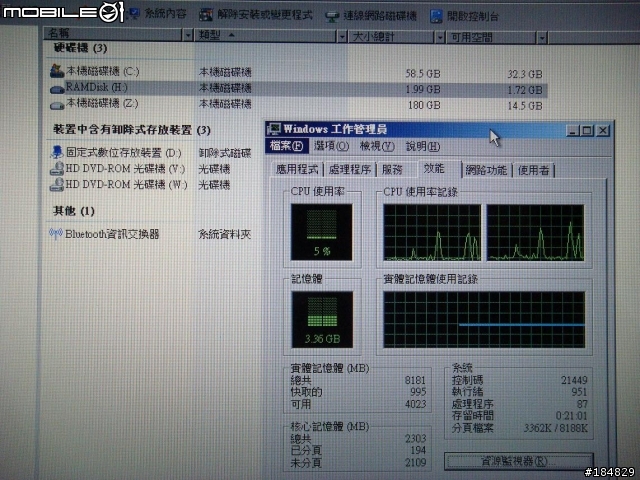Screen dimensions: 640x480
Task: Click HD DVD-ROM 光碟機 (W:) icon
Action: [57, 184]
